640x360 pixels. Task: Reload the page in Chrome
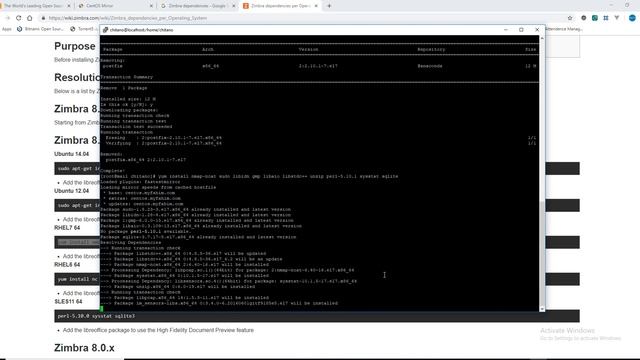click(18, 18)
